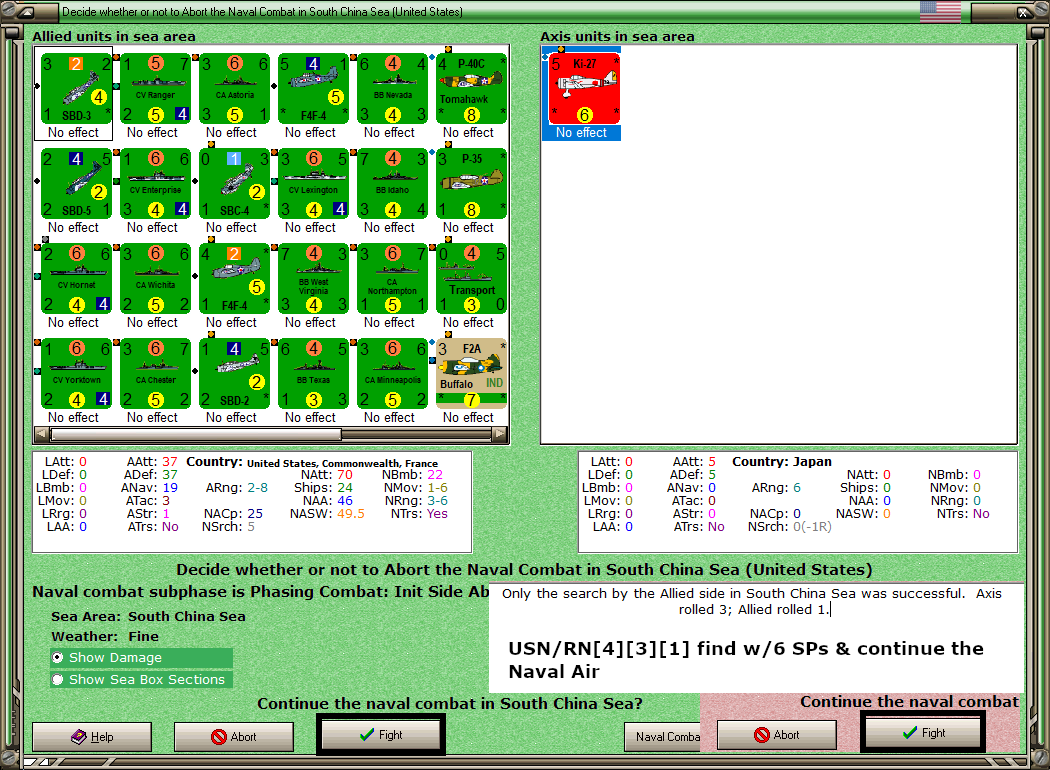
Task: Click the top-left window corner menu icon
Action: 25,11
